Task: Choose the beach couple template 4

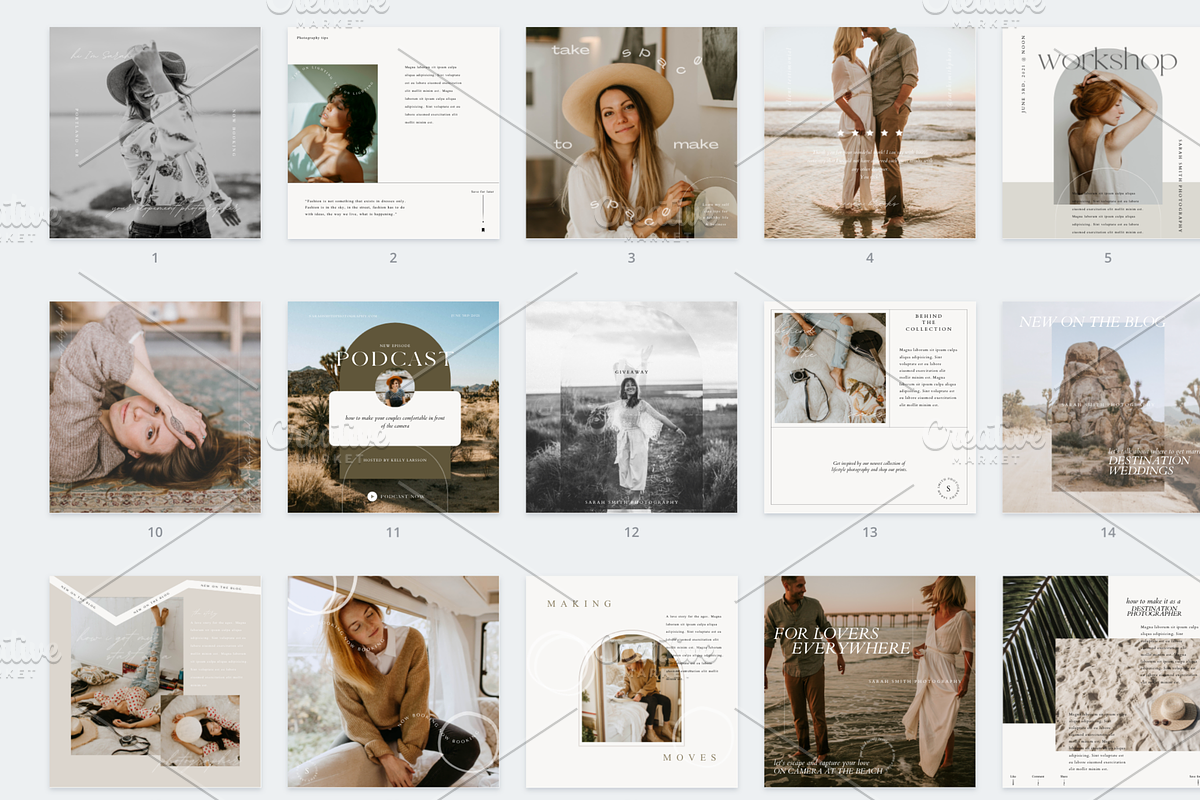Action: (870, 132)
